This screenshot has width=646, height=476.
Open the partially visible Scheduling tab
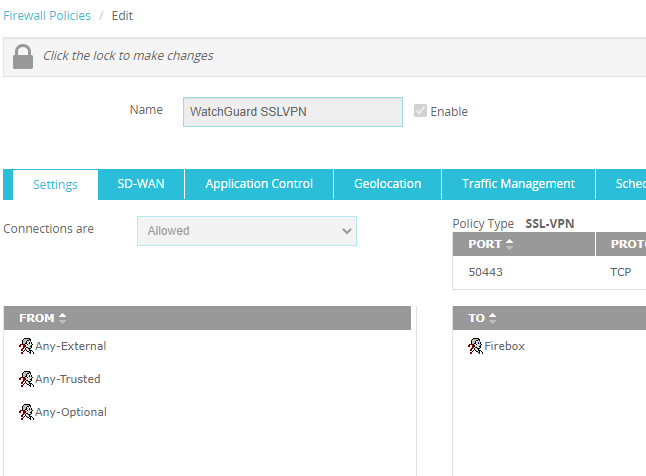coord(621,184)
